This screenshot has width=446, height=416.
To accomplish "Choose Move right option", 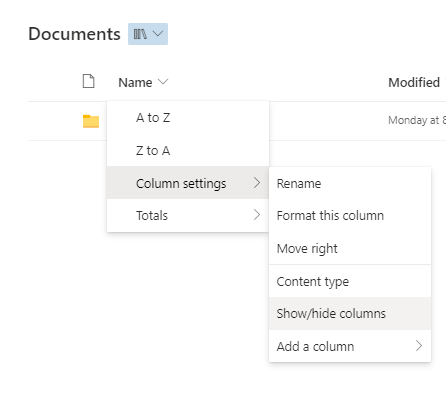I will point(350,248).
